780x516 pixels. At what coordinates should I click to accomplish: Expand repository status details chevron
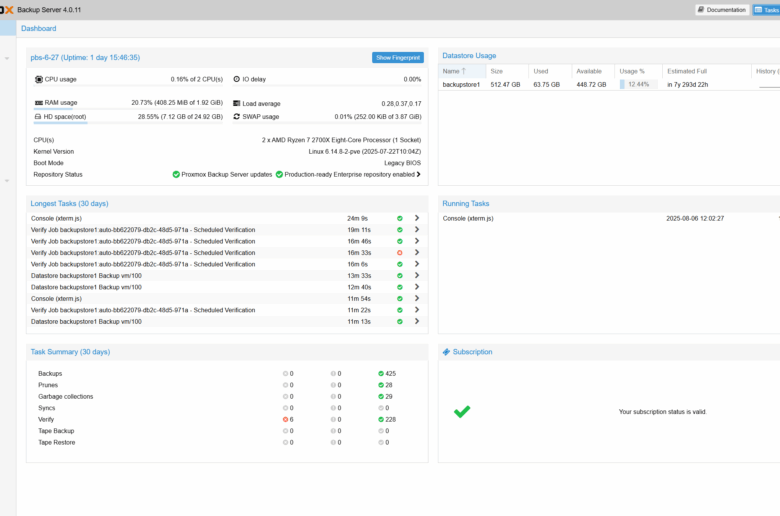[418, 174]
